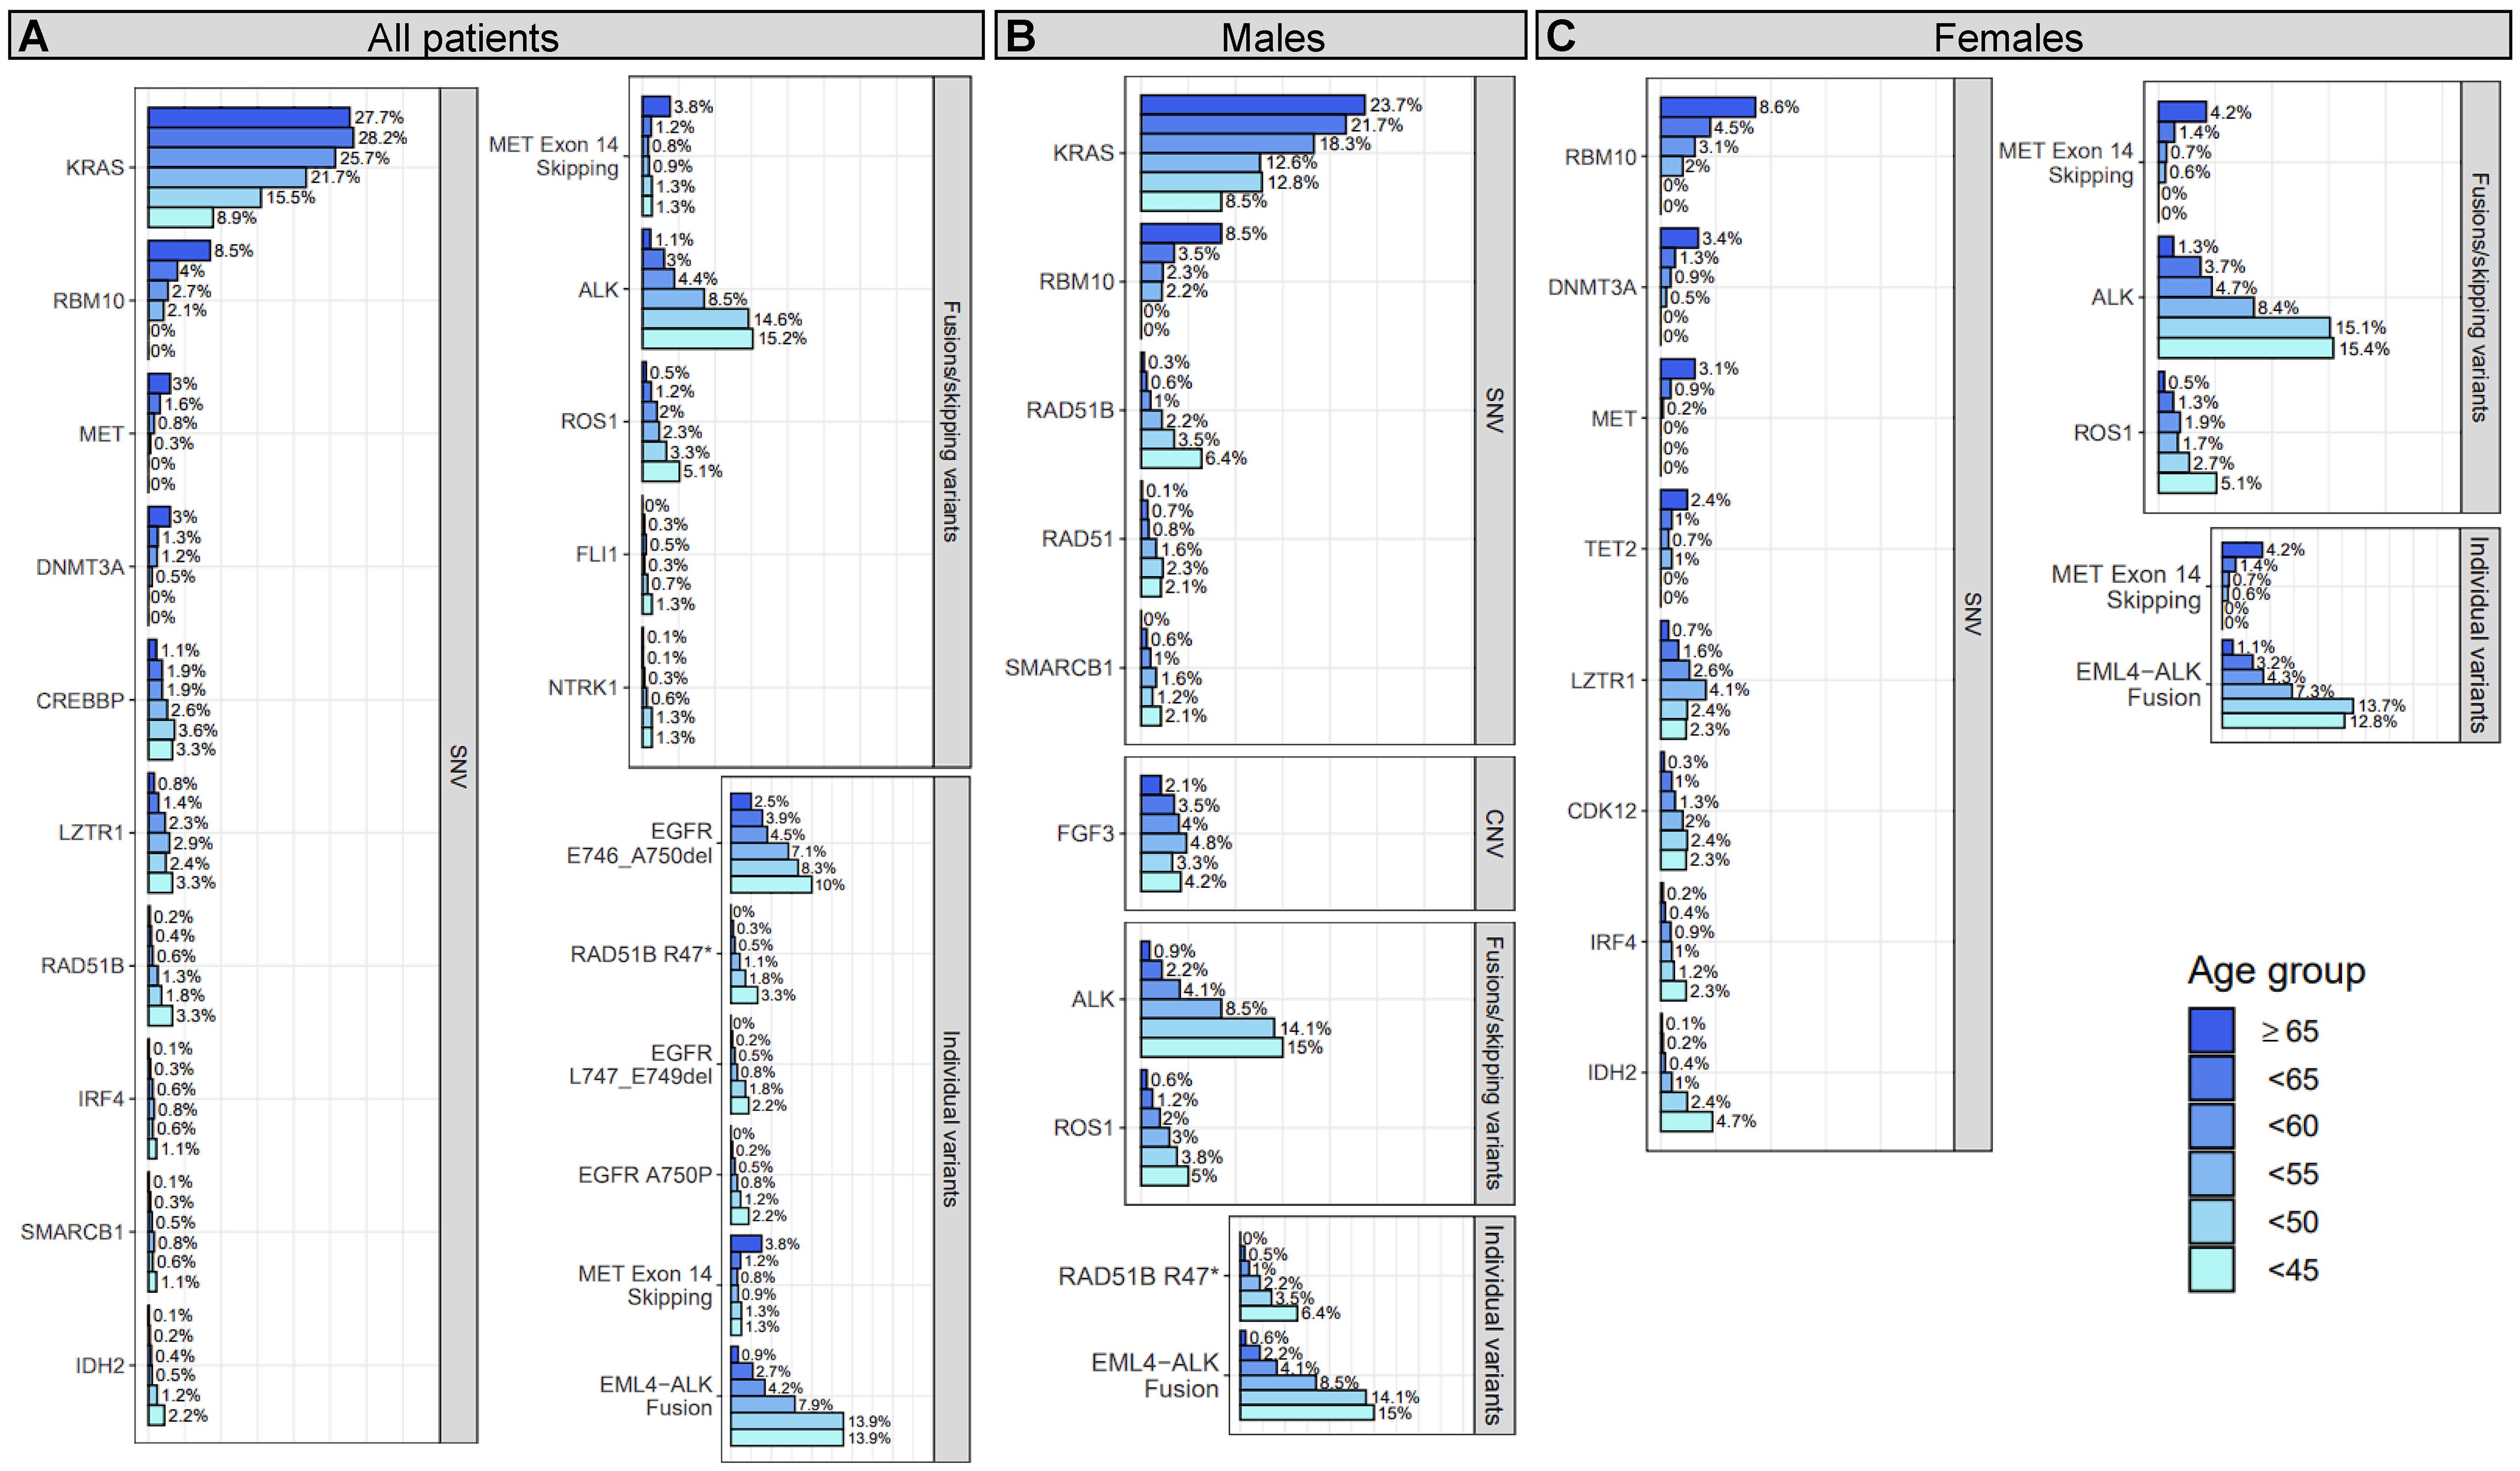The width and height of the screenshot is (2520, 1471).
Task: Click the '10%' EGFR E746_A750del value
Action: coord(829,885)
